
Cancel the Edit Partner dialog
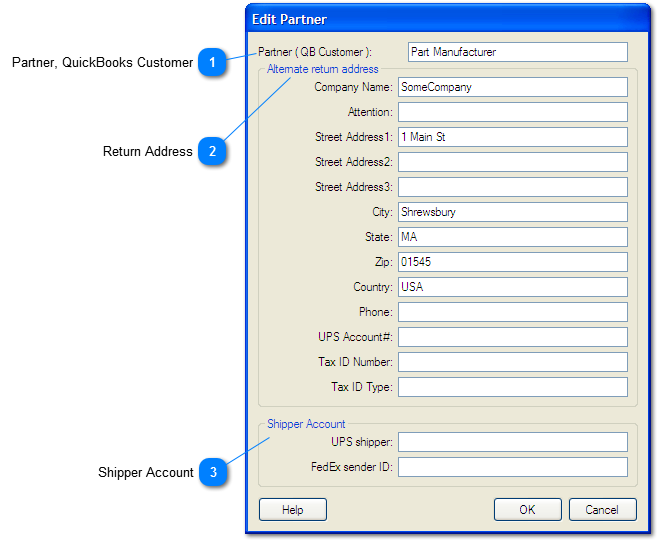click(x=602, y=510)
